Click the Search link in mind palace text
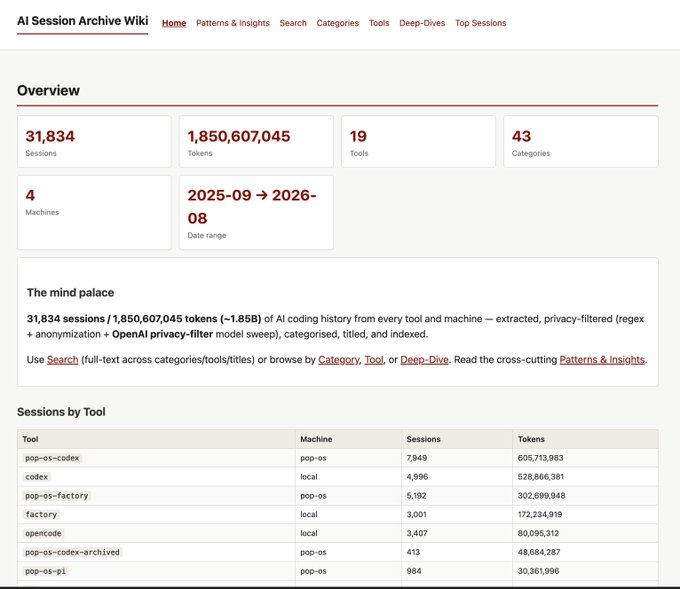Viewport: 680px width, 589px height. 62,360
